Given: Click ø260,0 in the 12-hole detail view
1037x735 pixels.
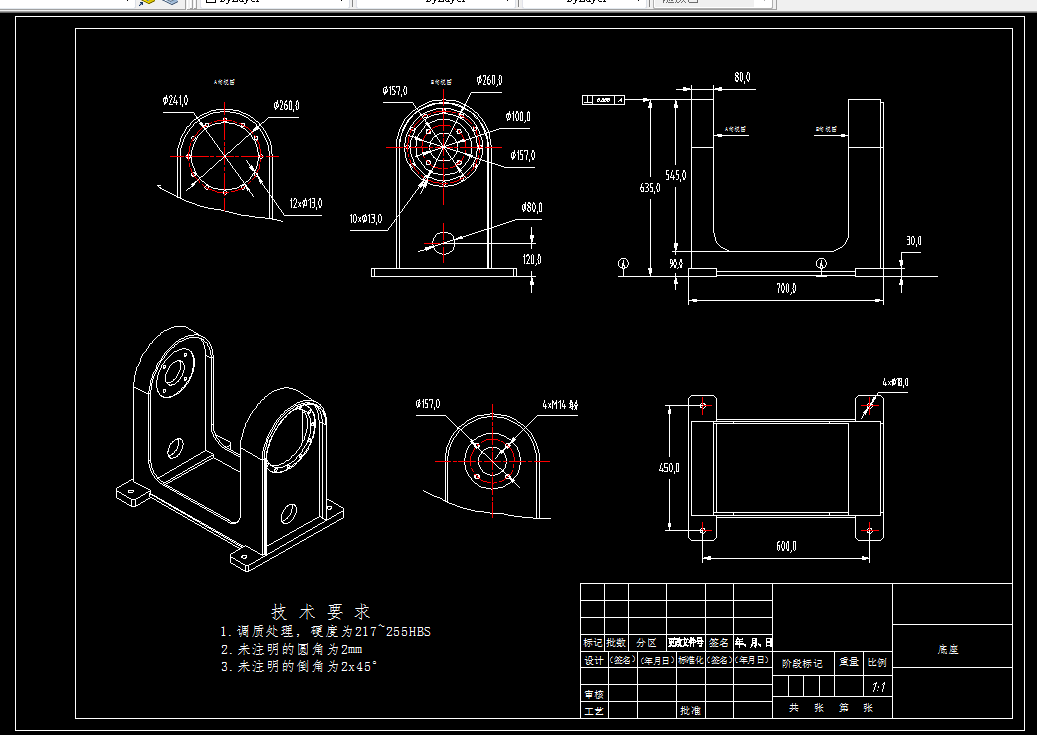Looking at the screenshot, I should pyautogui.click(x=286, y=106).
